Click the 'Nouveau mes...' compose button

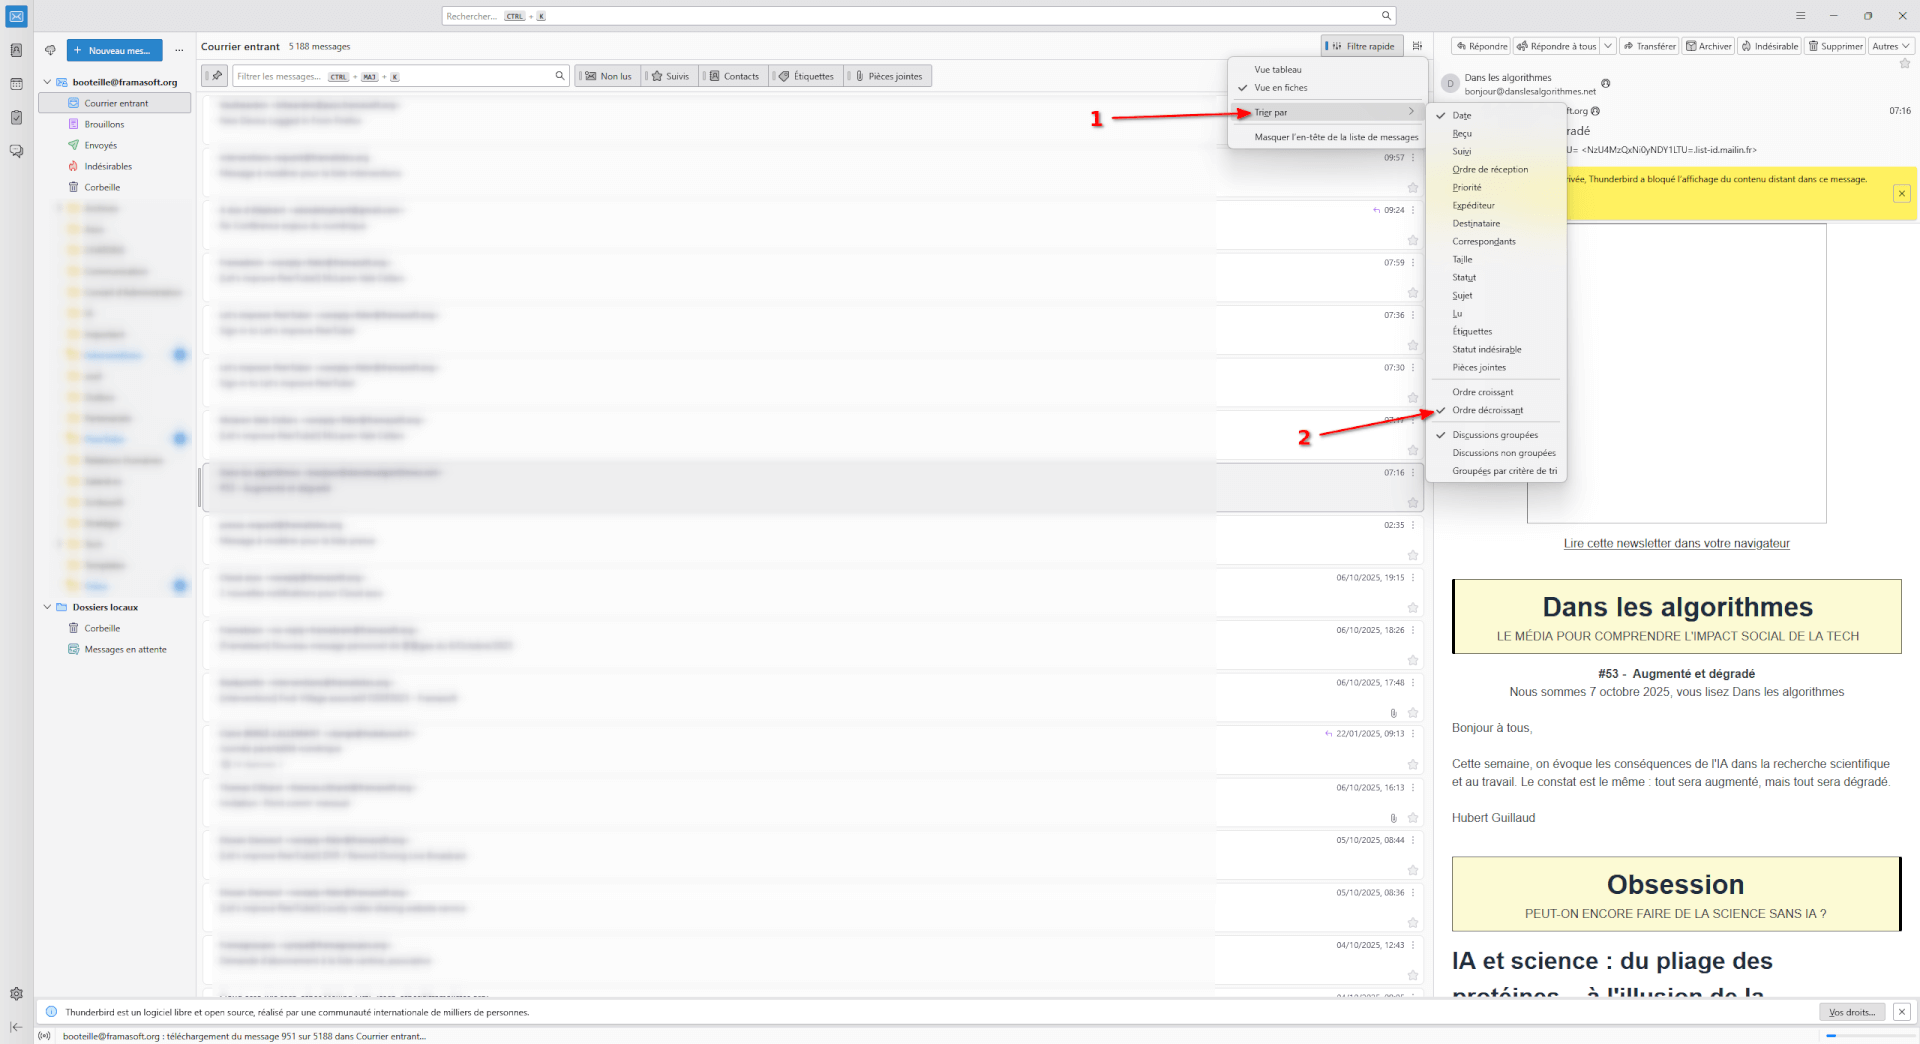(x=114, y=50)
